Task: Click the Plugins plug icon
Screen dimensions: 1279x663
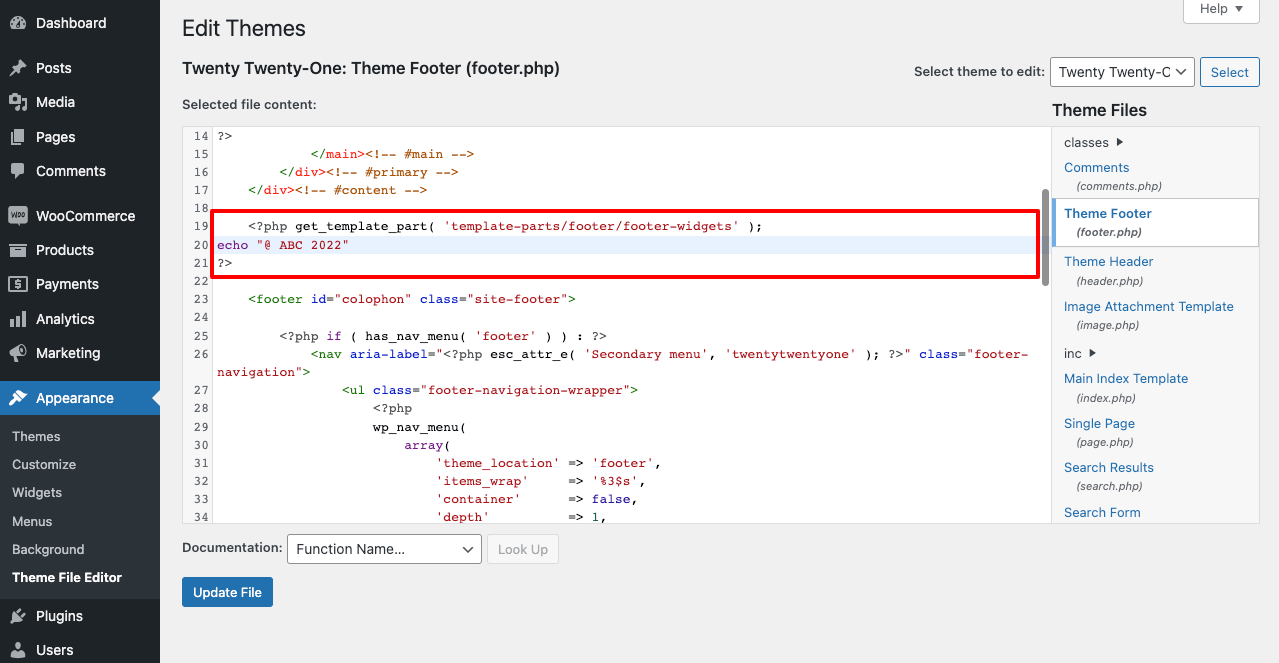Action: point(18,616)
